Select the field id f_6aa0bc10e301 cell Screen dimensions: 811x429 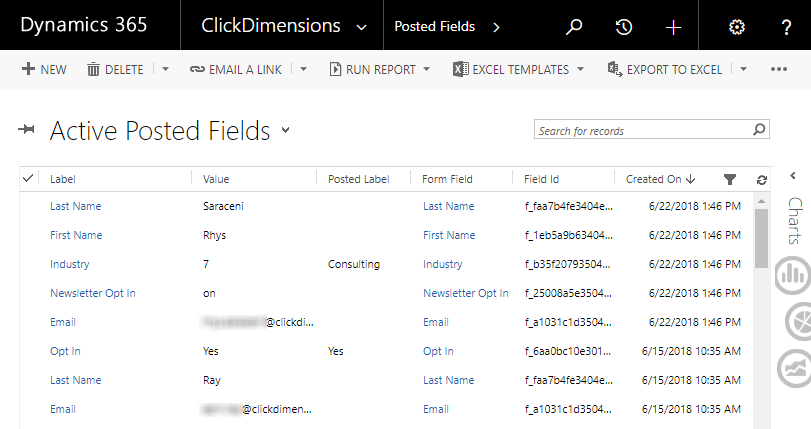pos(568,351)
